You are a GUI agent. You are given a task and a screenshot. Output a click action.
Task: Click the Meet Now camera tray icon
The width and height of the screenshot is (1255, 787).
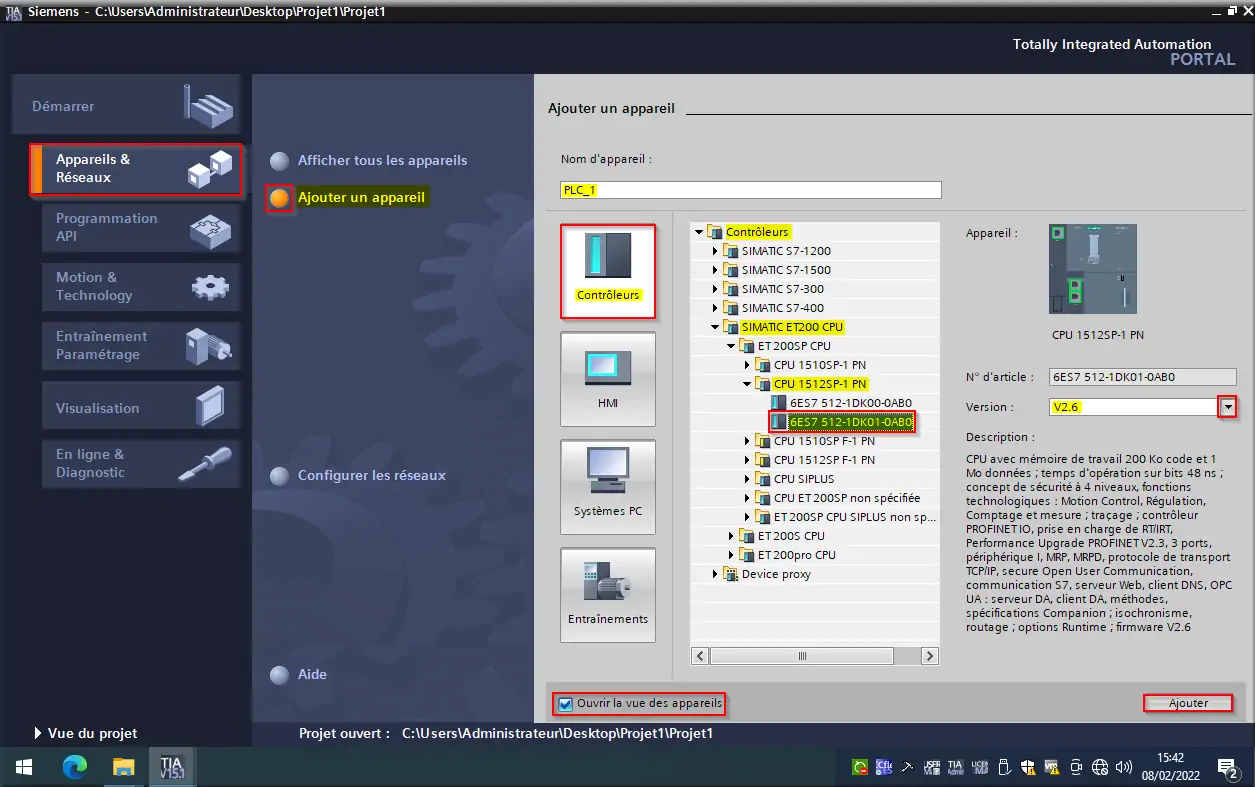1076,767
